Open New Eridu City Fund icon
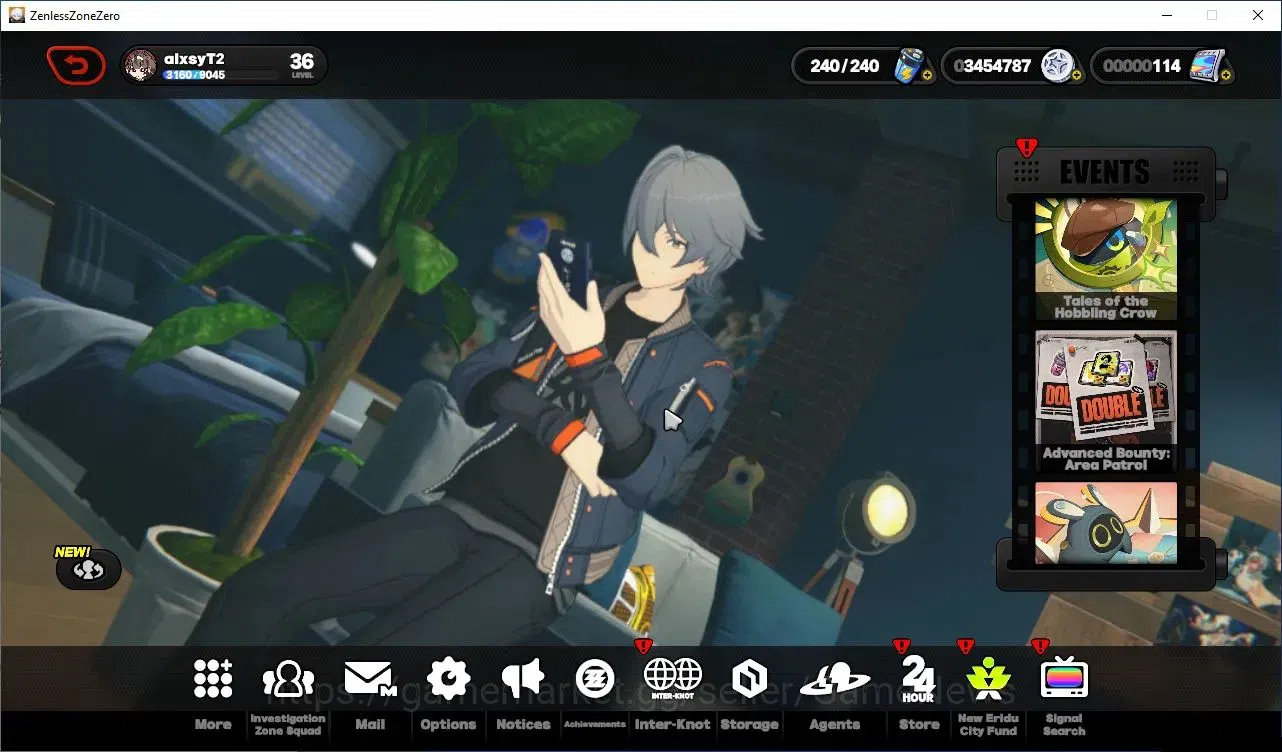 (988, 679)
